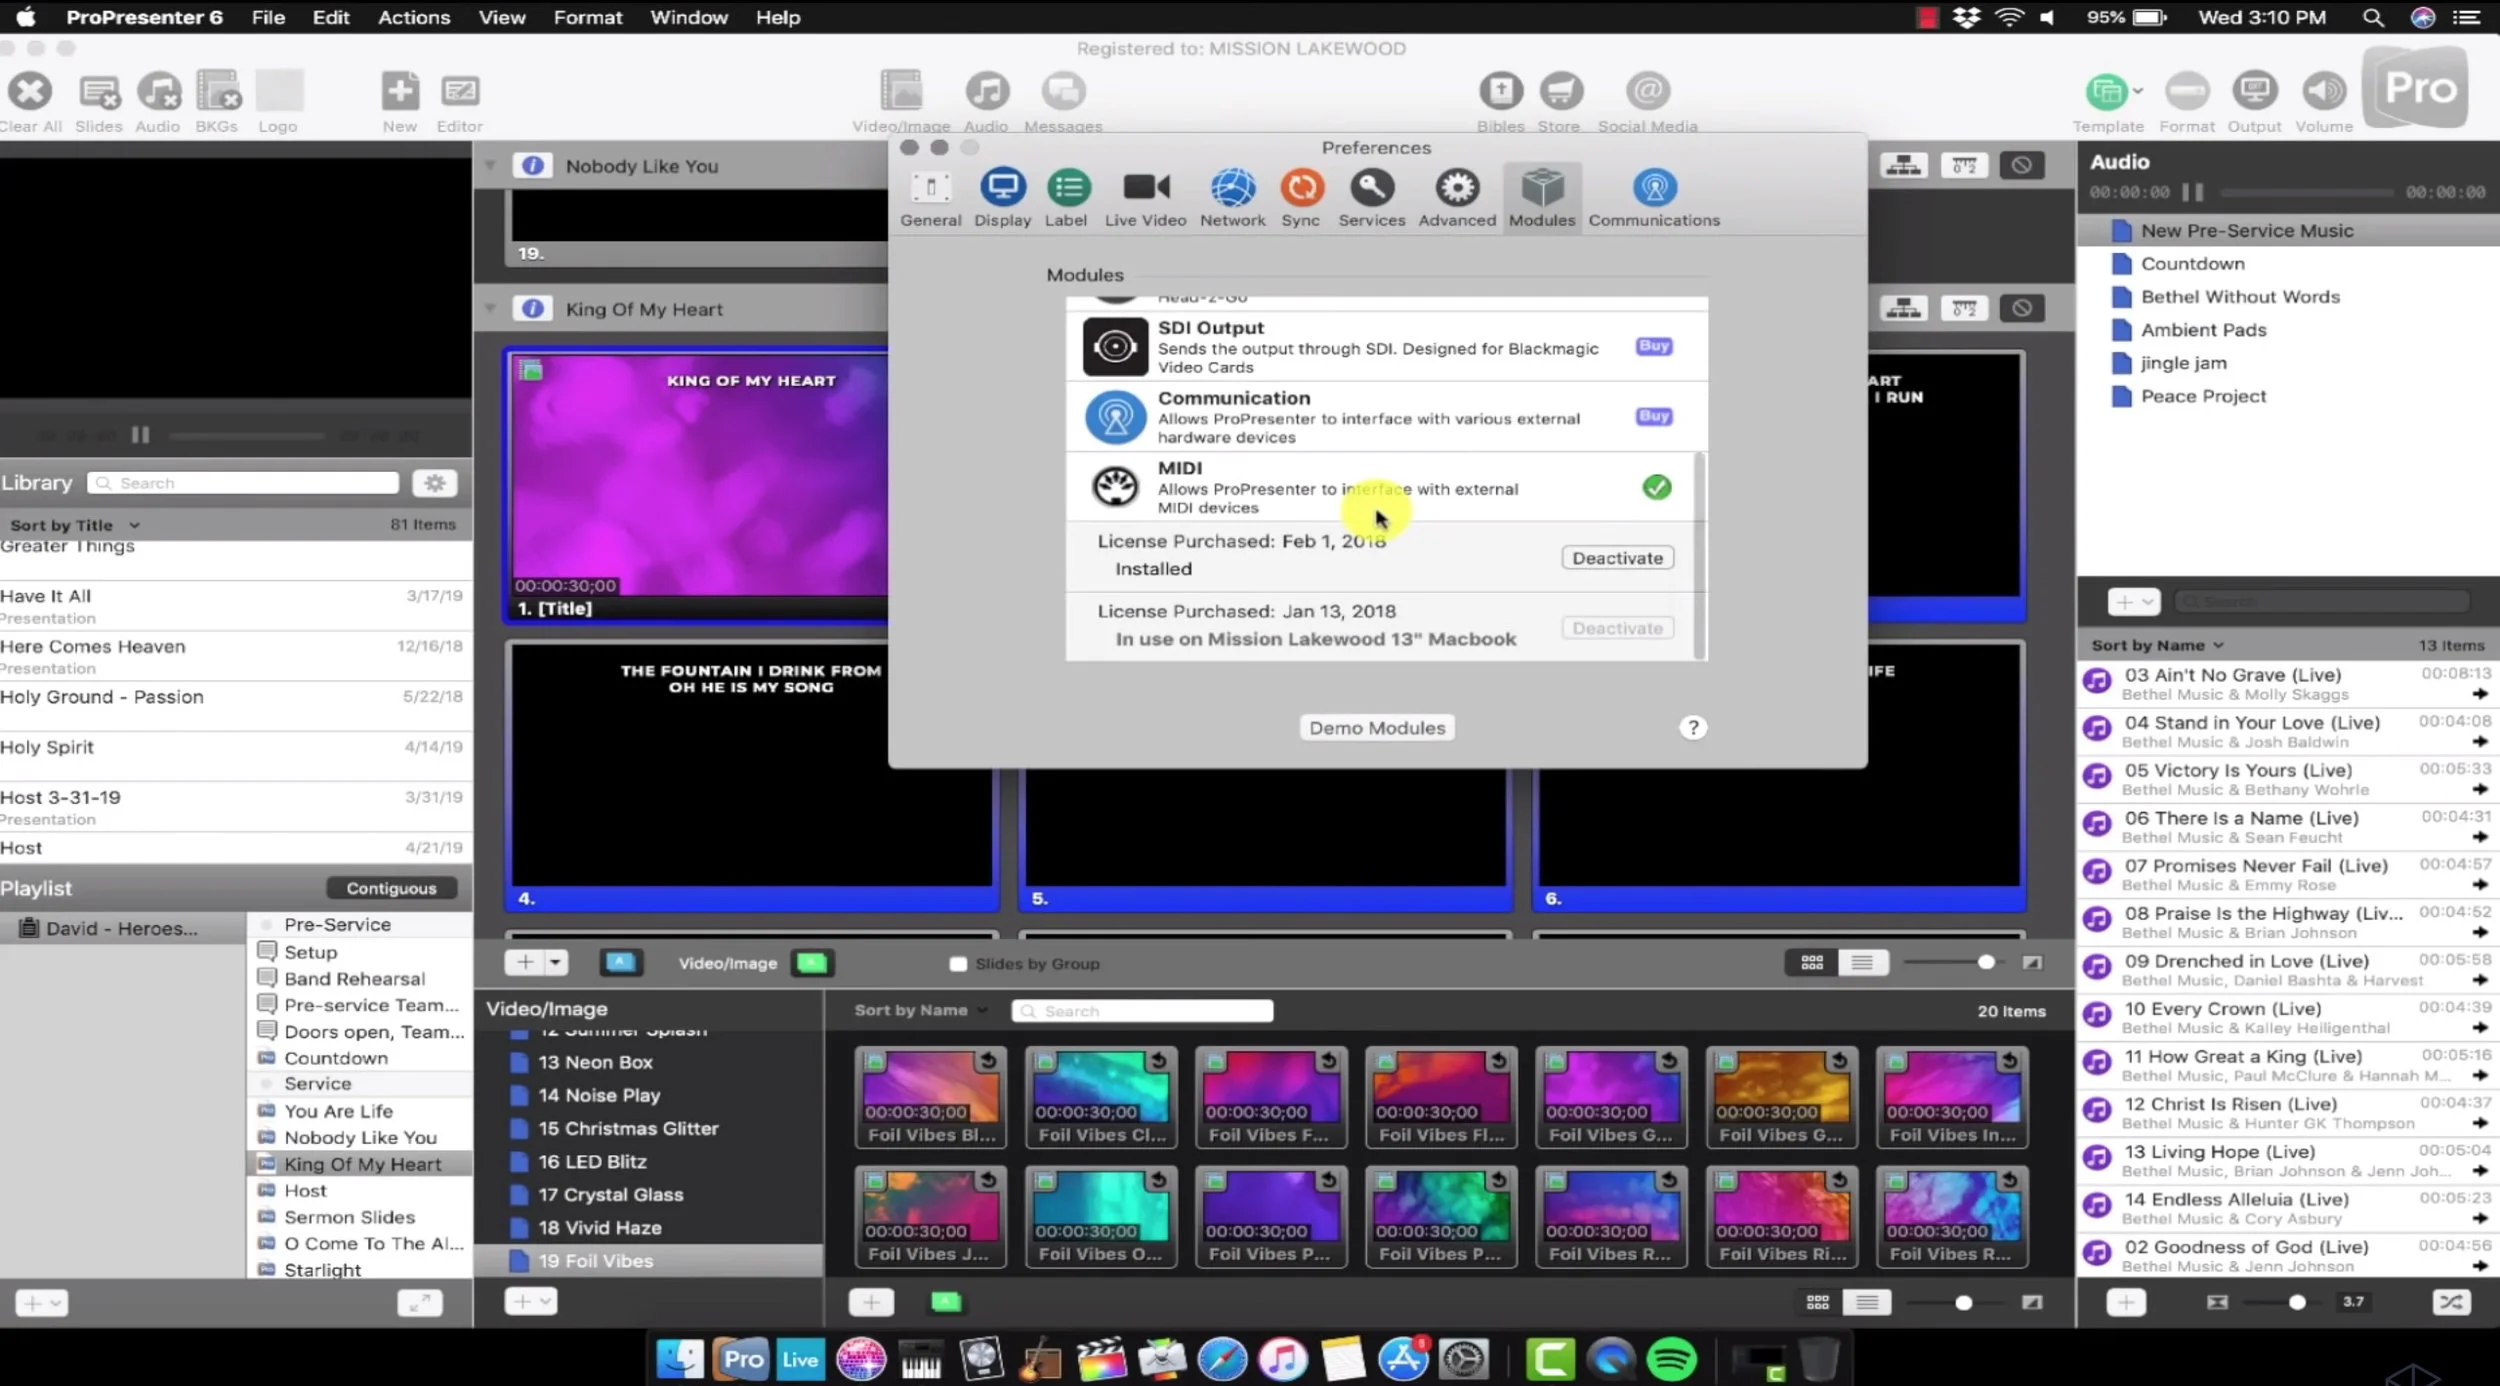
Task: Collapse the Nobody Like You presentation
Action: coord(490,165)
